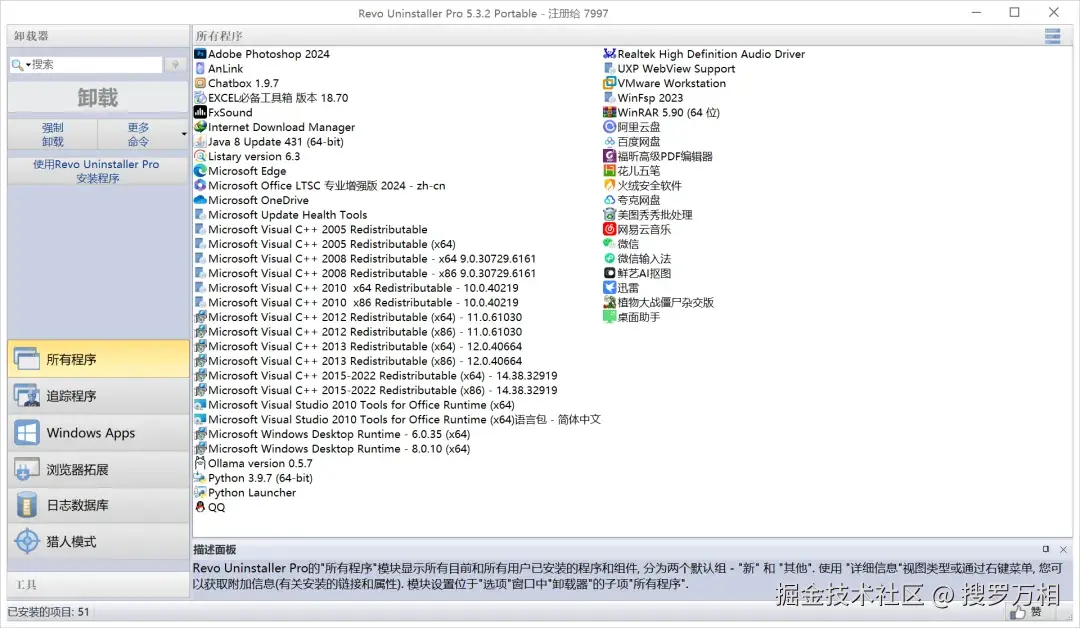This screenshot has height=628, width=1080.
Task: Click 使用Revo Uninstaller Pro安装程序 button
Action: pos(98,171)
